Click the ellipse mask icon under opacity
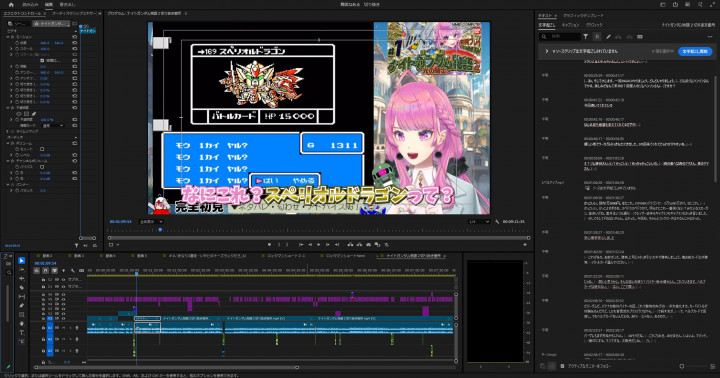This screenshot has height=378, width=720. pyautogui.click(x=19, y=113)
